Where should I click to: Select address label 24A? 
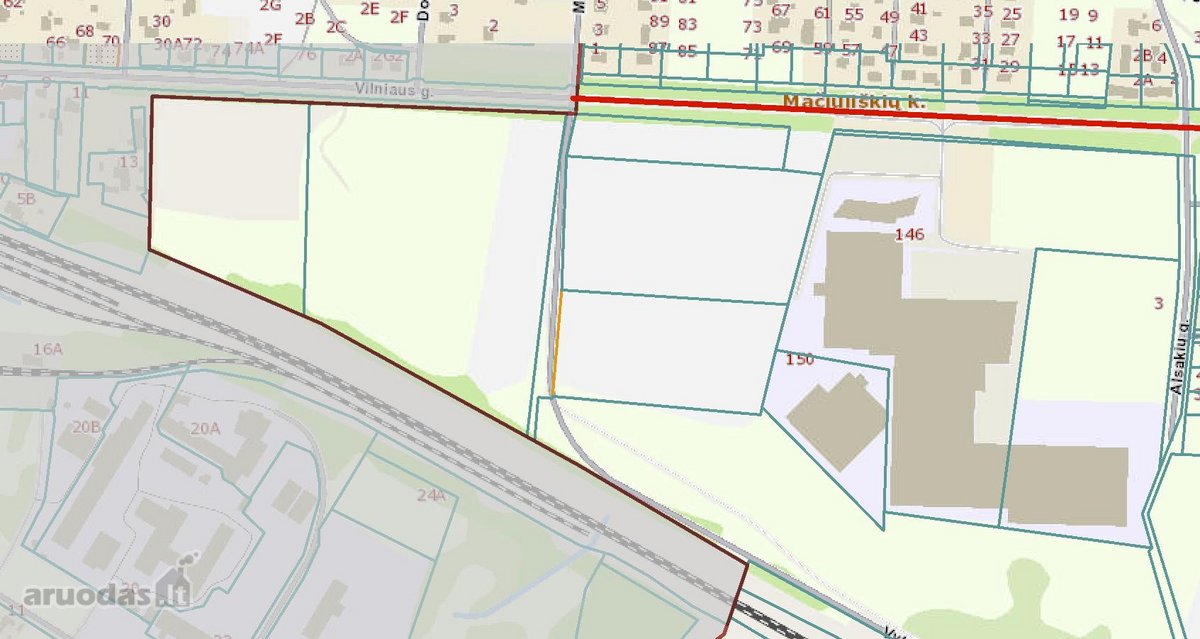[431, 494]
